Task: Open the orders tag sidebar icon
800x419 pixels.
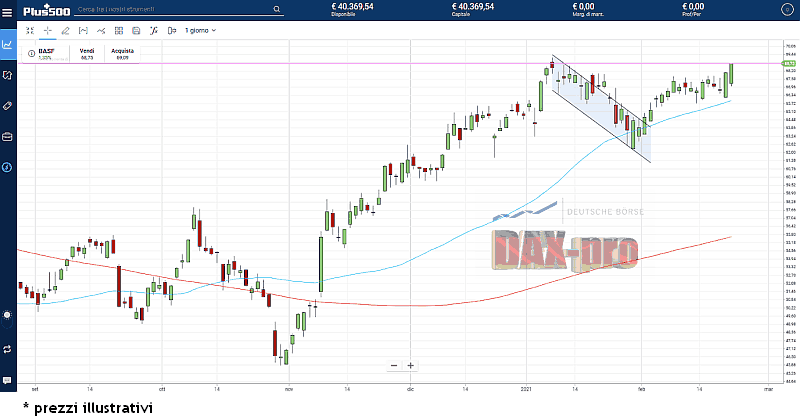Action: point(7,106)
